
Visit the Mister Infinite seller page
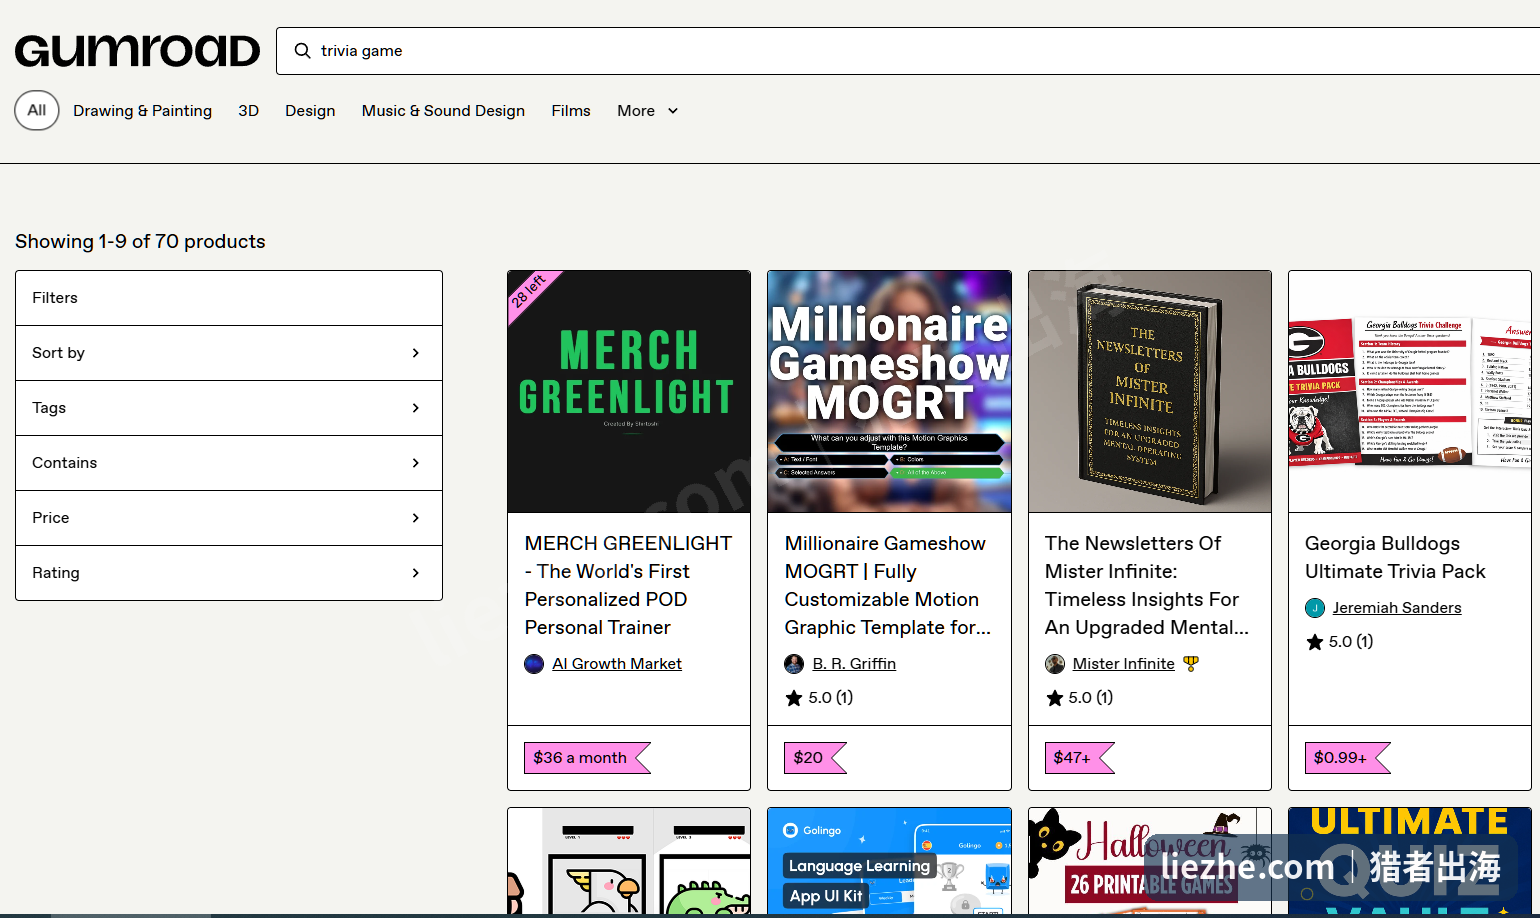[x=1124, y=664]
